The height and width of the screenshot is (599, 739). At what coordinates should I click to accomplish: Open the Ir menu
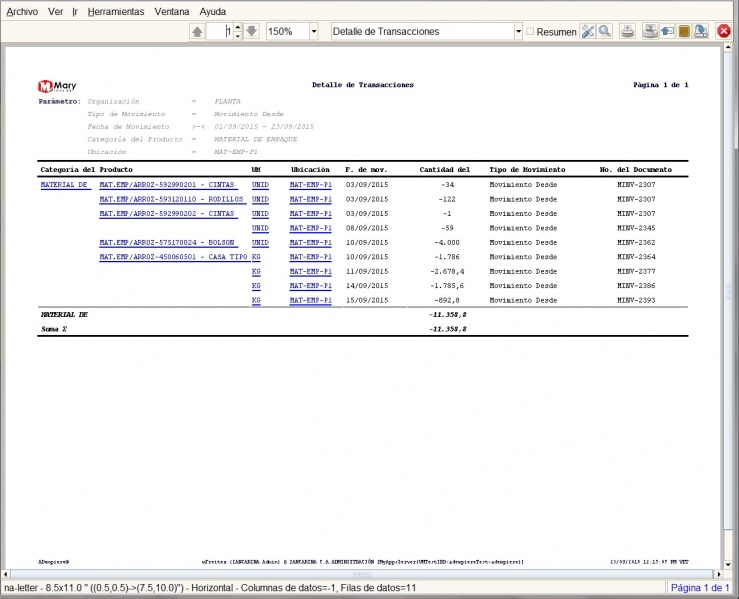point(75,11)
